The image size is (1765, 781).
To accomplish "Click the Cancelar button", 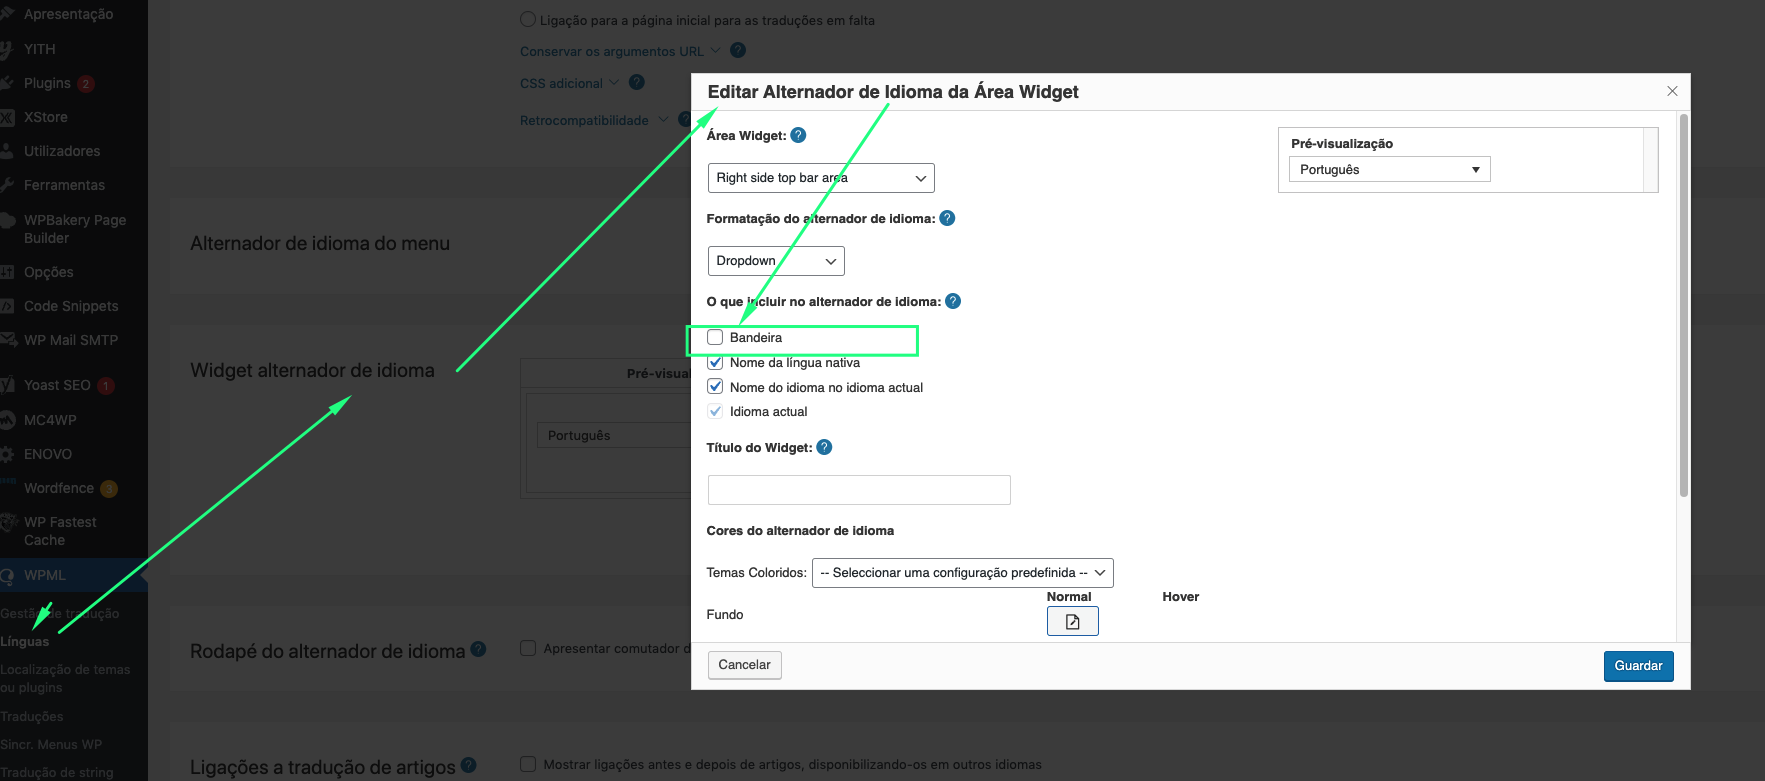I will click(x=744, y=665).
